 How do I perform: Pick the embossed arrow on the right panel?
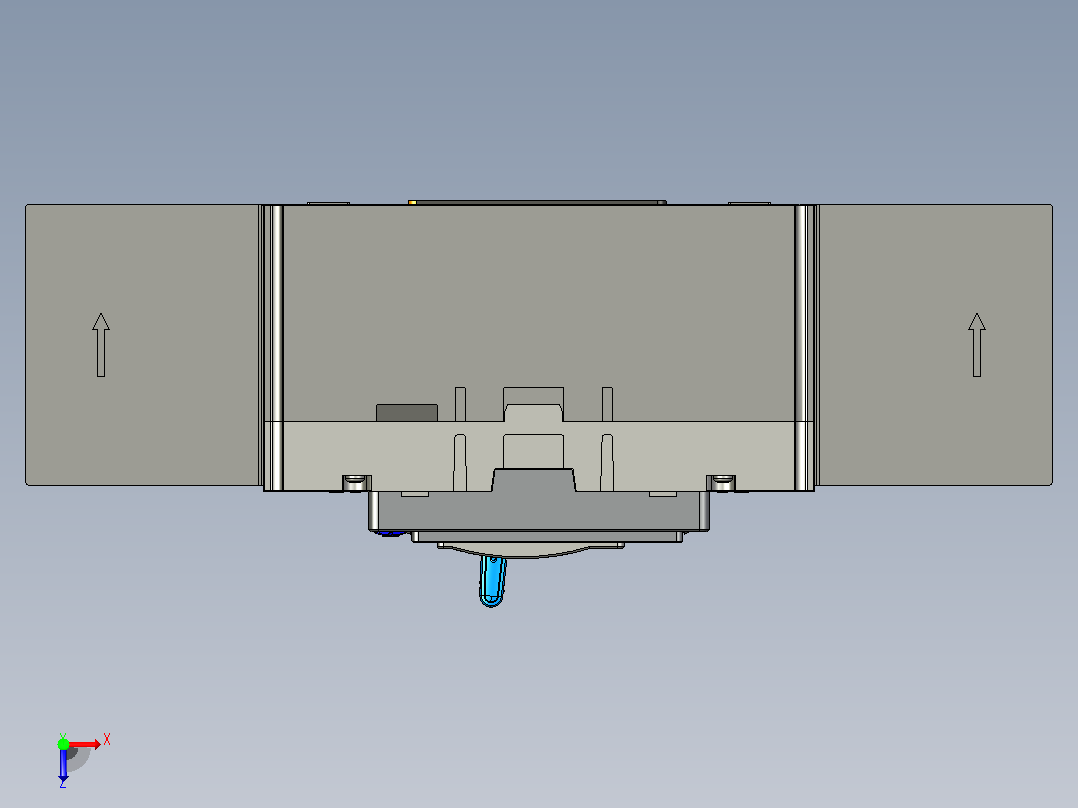pos(977,345)
